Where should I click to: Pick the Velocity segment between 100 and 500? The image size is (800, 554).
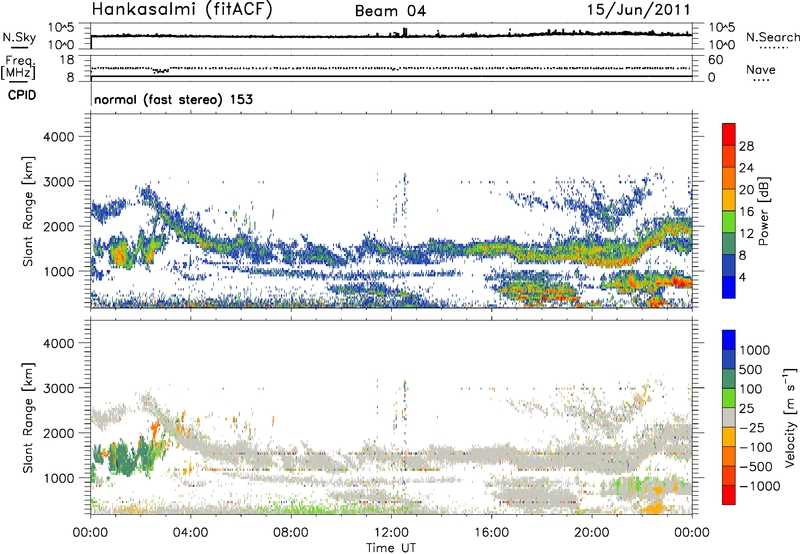tap(729, 379)
